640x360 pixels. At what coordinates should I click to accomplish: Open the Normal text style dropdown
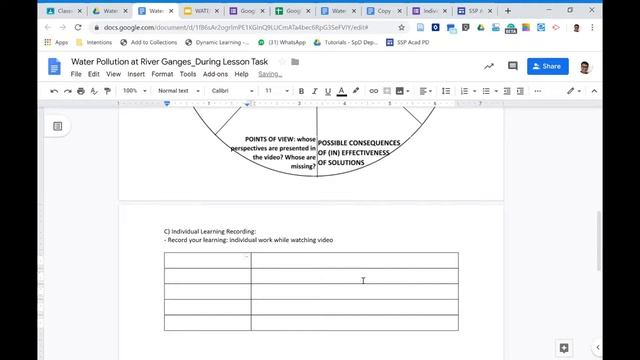179,91
